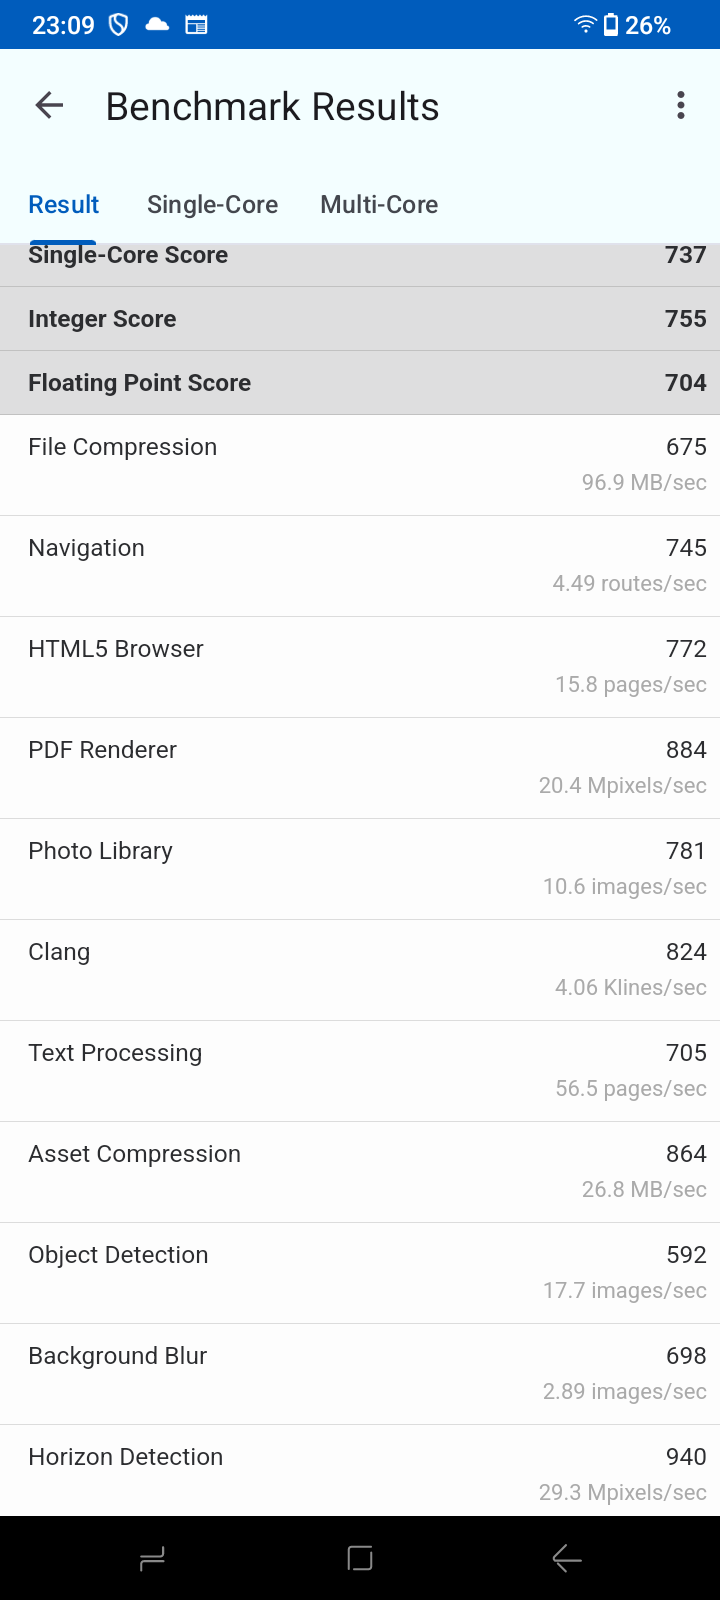
Task: Tap the Wi-Fi status icon
Action: point(585,25)
